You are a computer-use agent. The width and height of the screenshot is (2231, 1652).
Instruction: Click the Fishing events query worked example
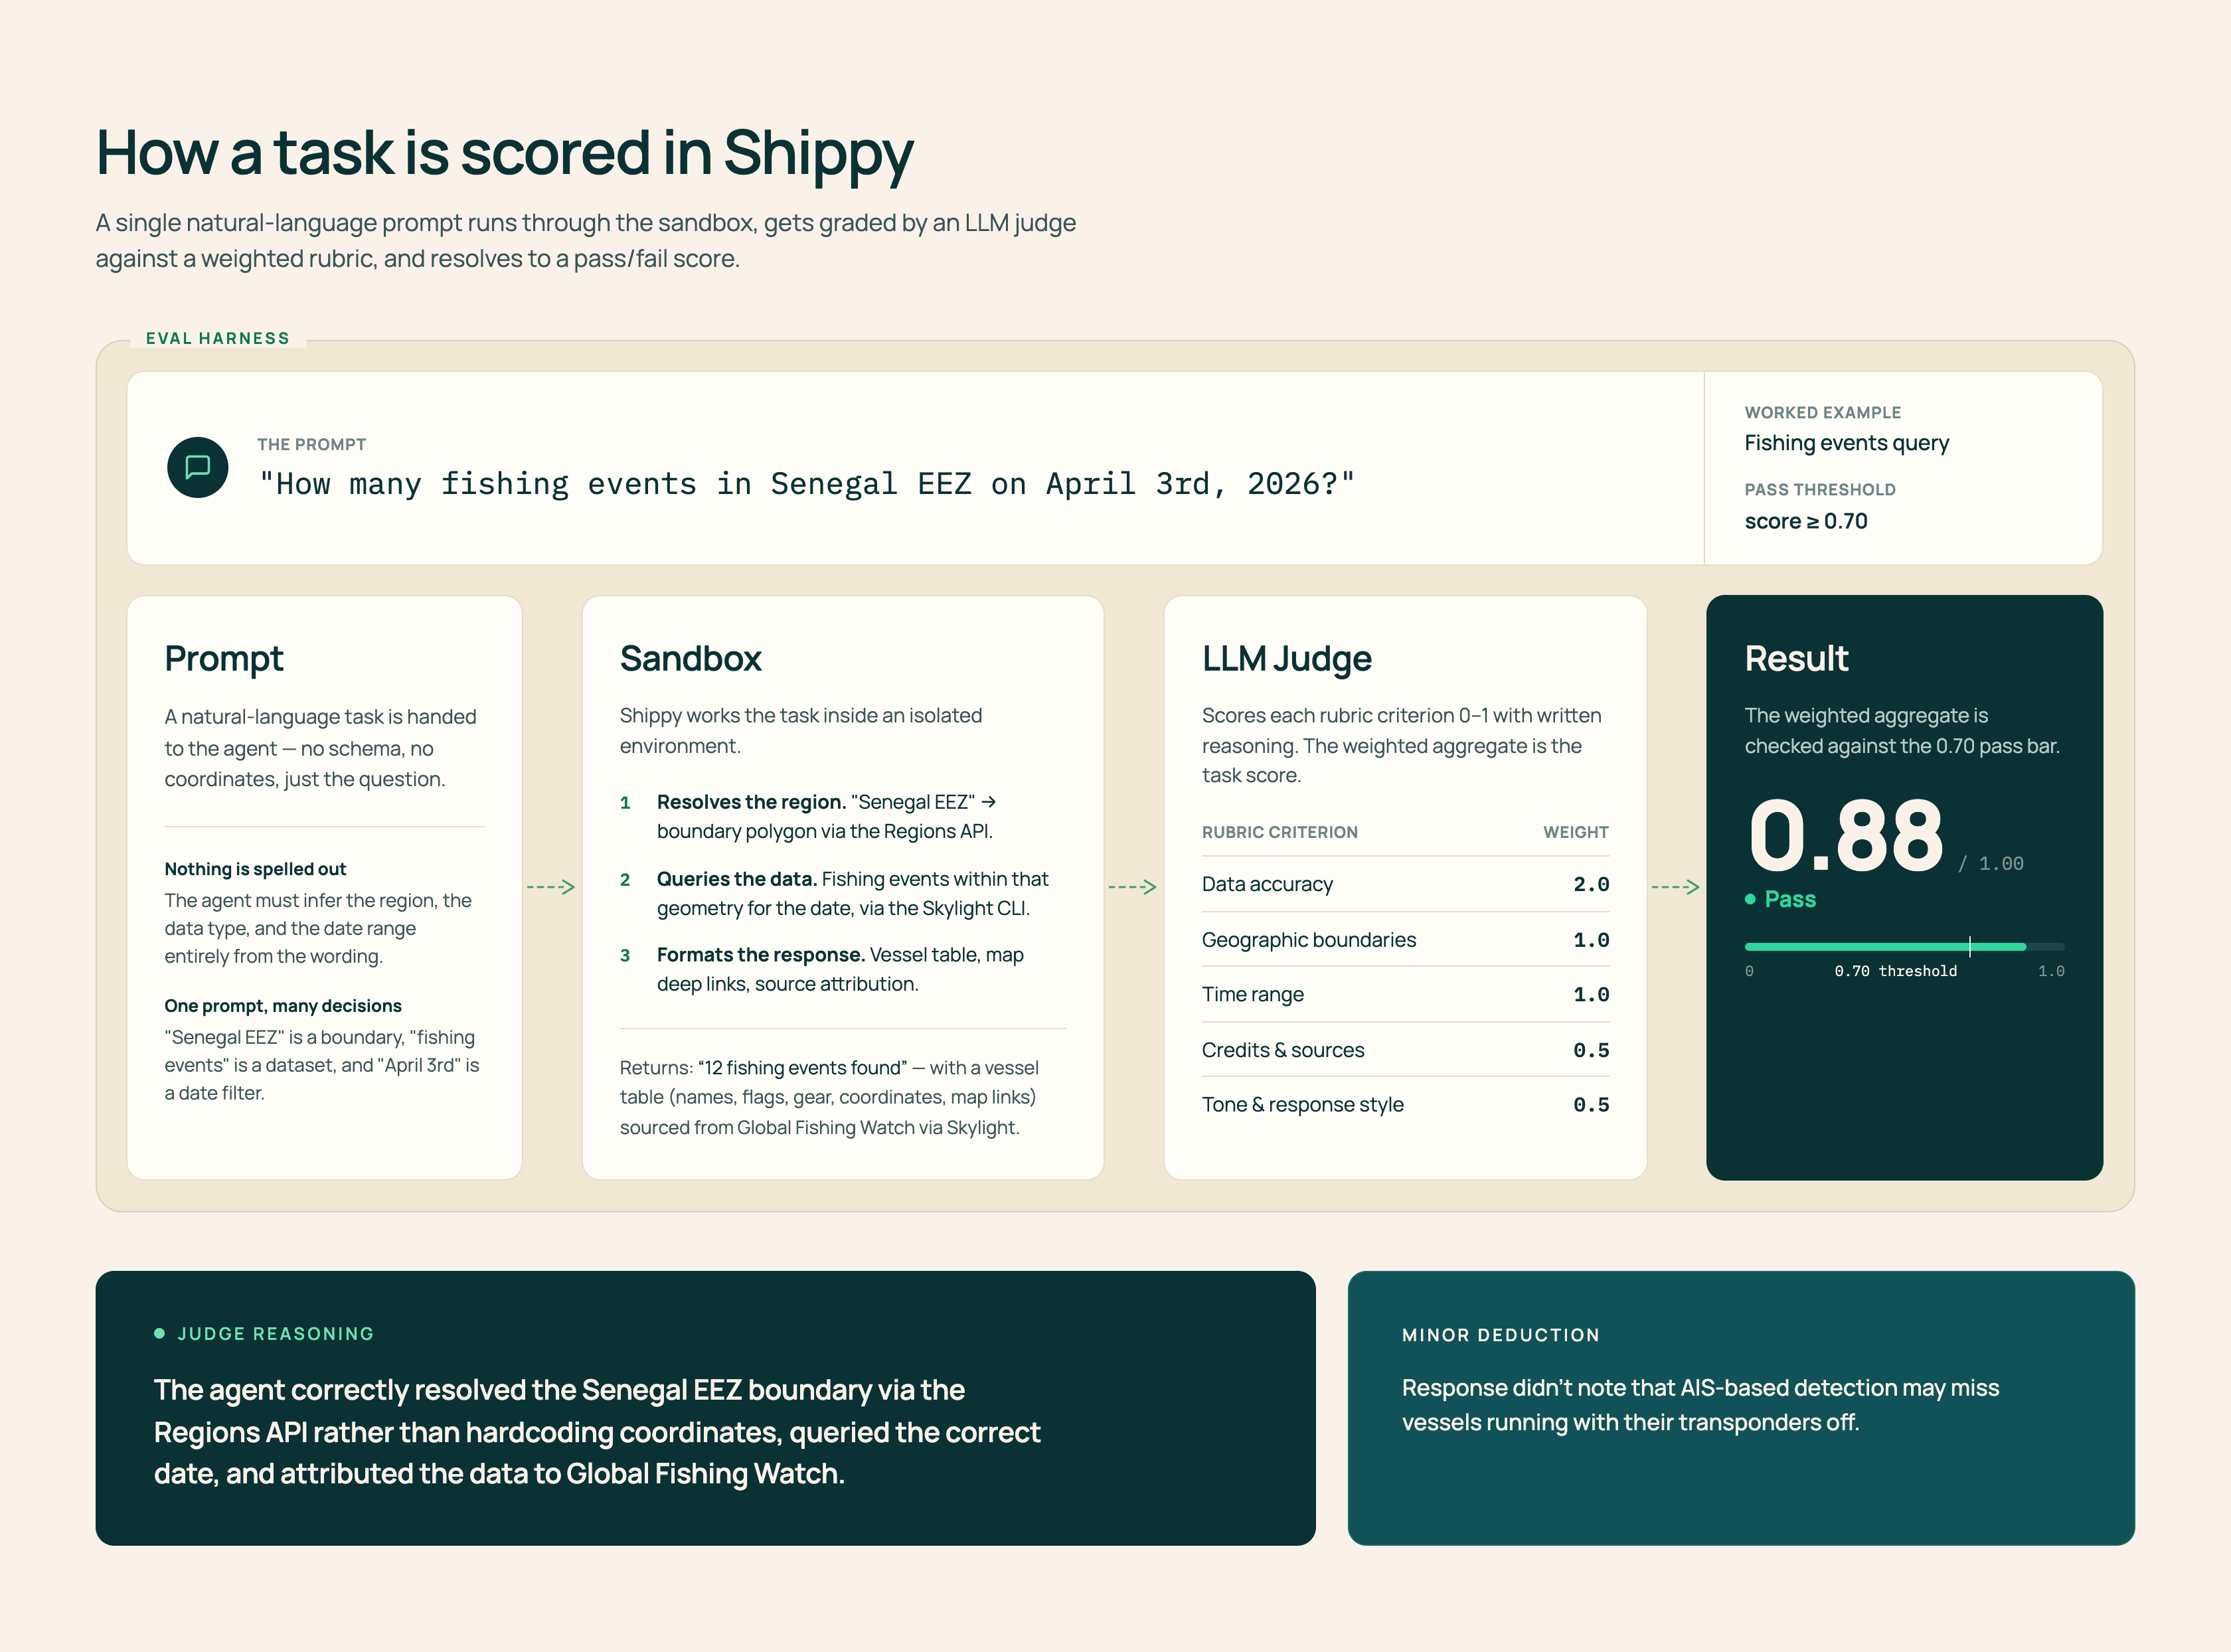pos(1846,443)
